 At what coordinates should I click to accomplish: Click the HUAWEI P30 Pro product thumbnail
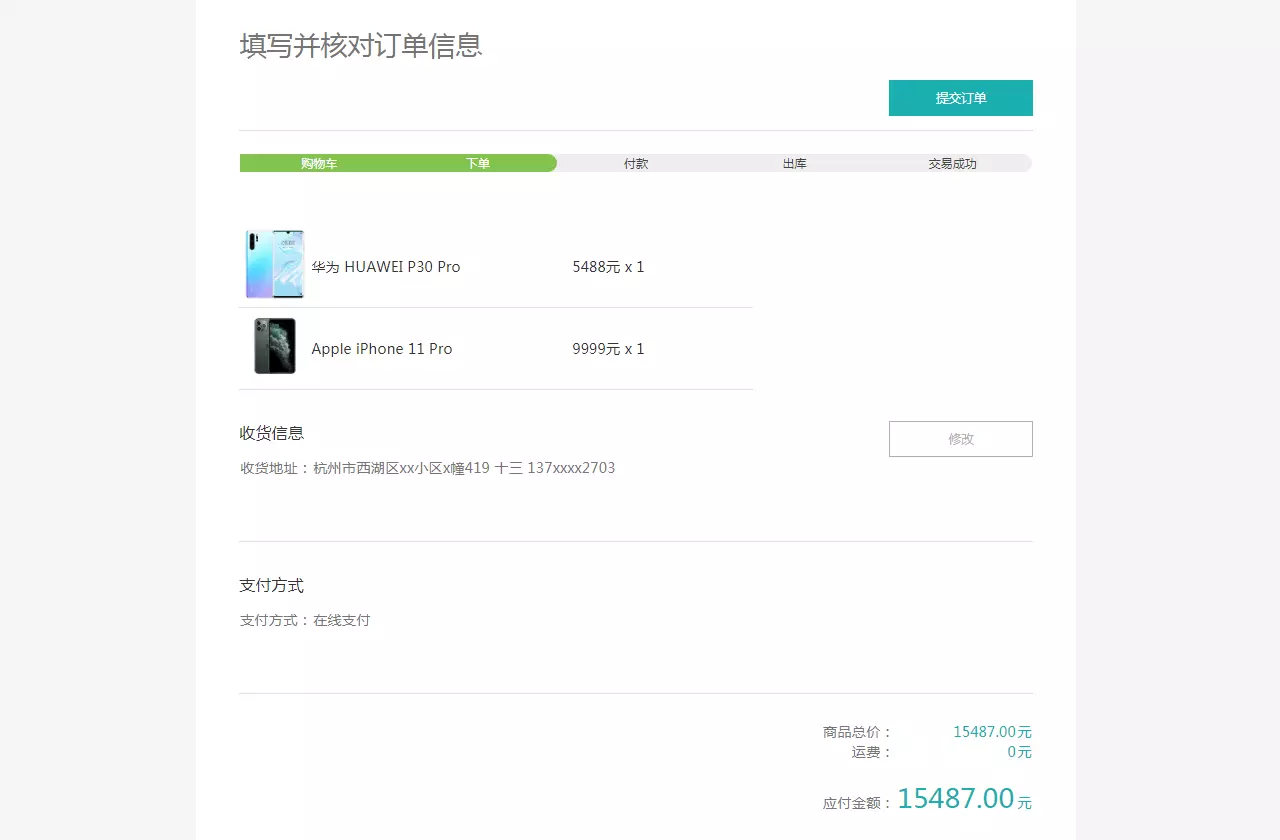point(275,263)
